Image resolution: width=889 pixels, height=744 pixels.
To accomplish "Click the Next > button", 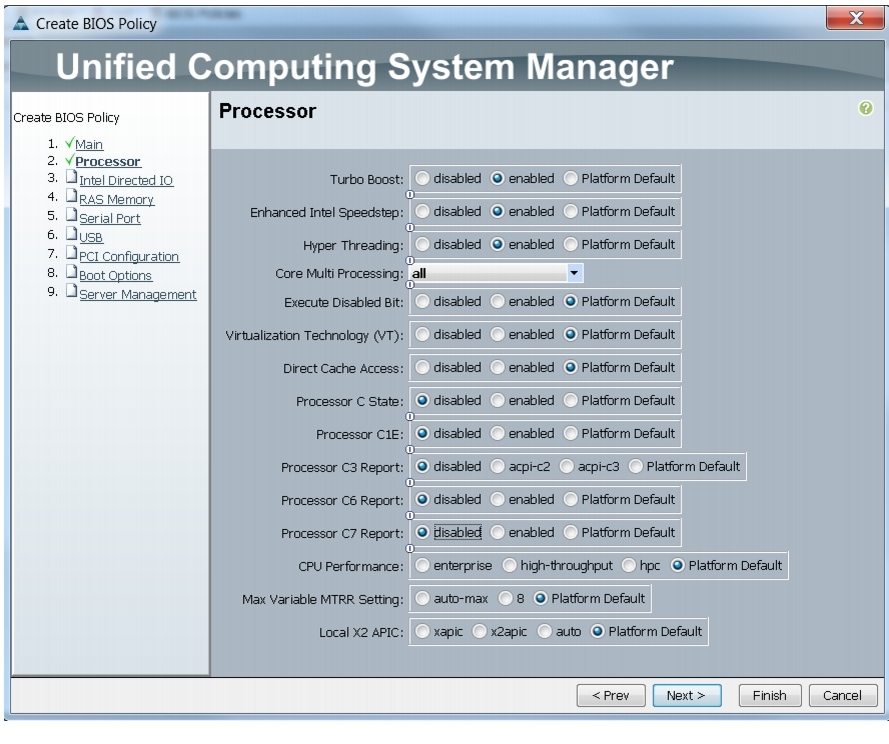I will [x=687, y=695].
